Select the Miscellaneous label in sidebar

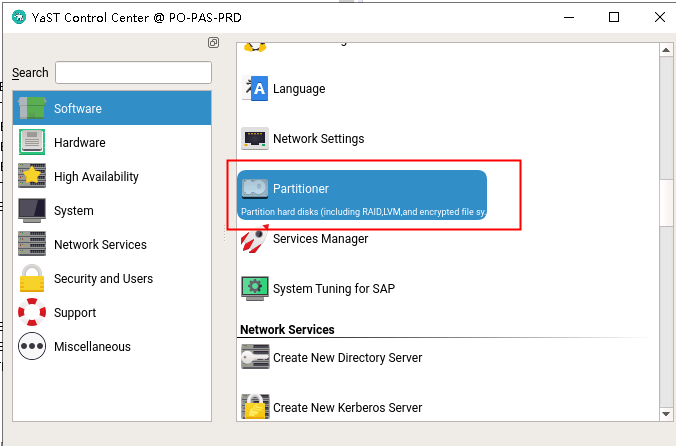pyautogui.click(x=92, y=346)
